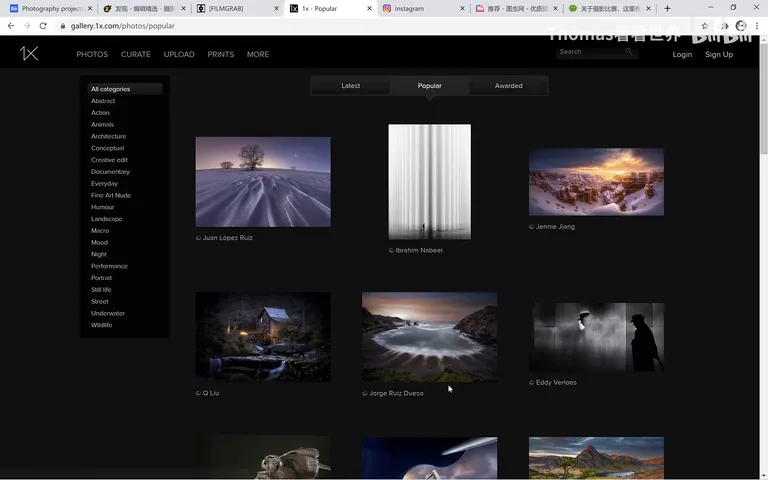Click the address bar URL

[x=122, y=26]
